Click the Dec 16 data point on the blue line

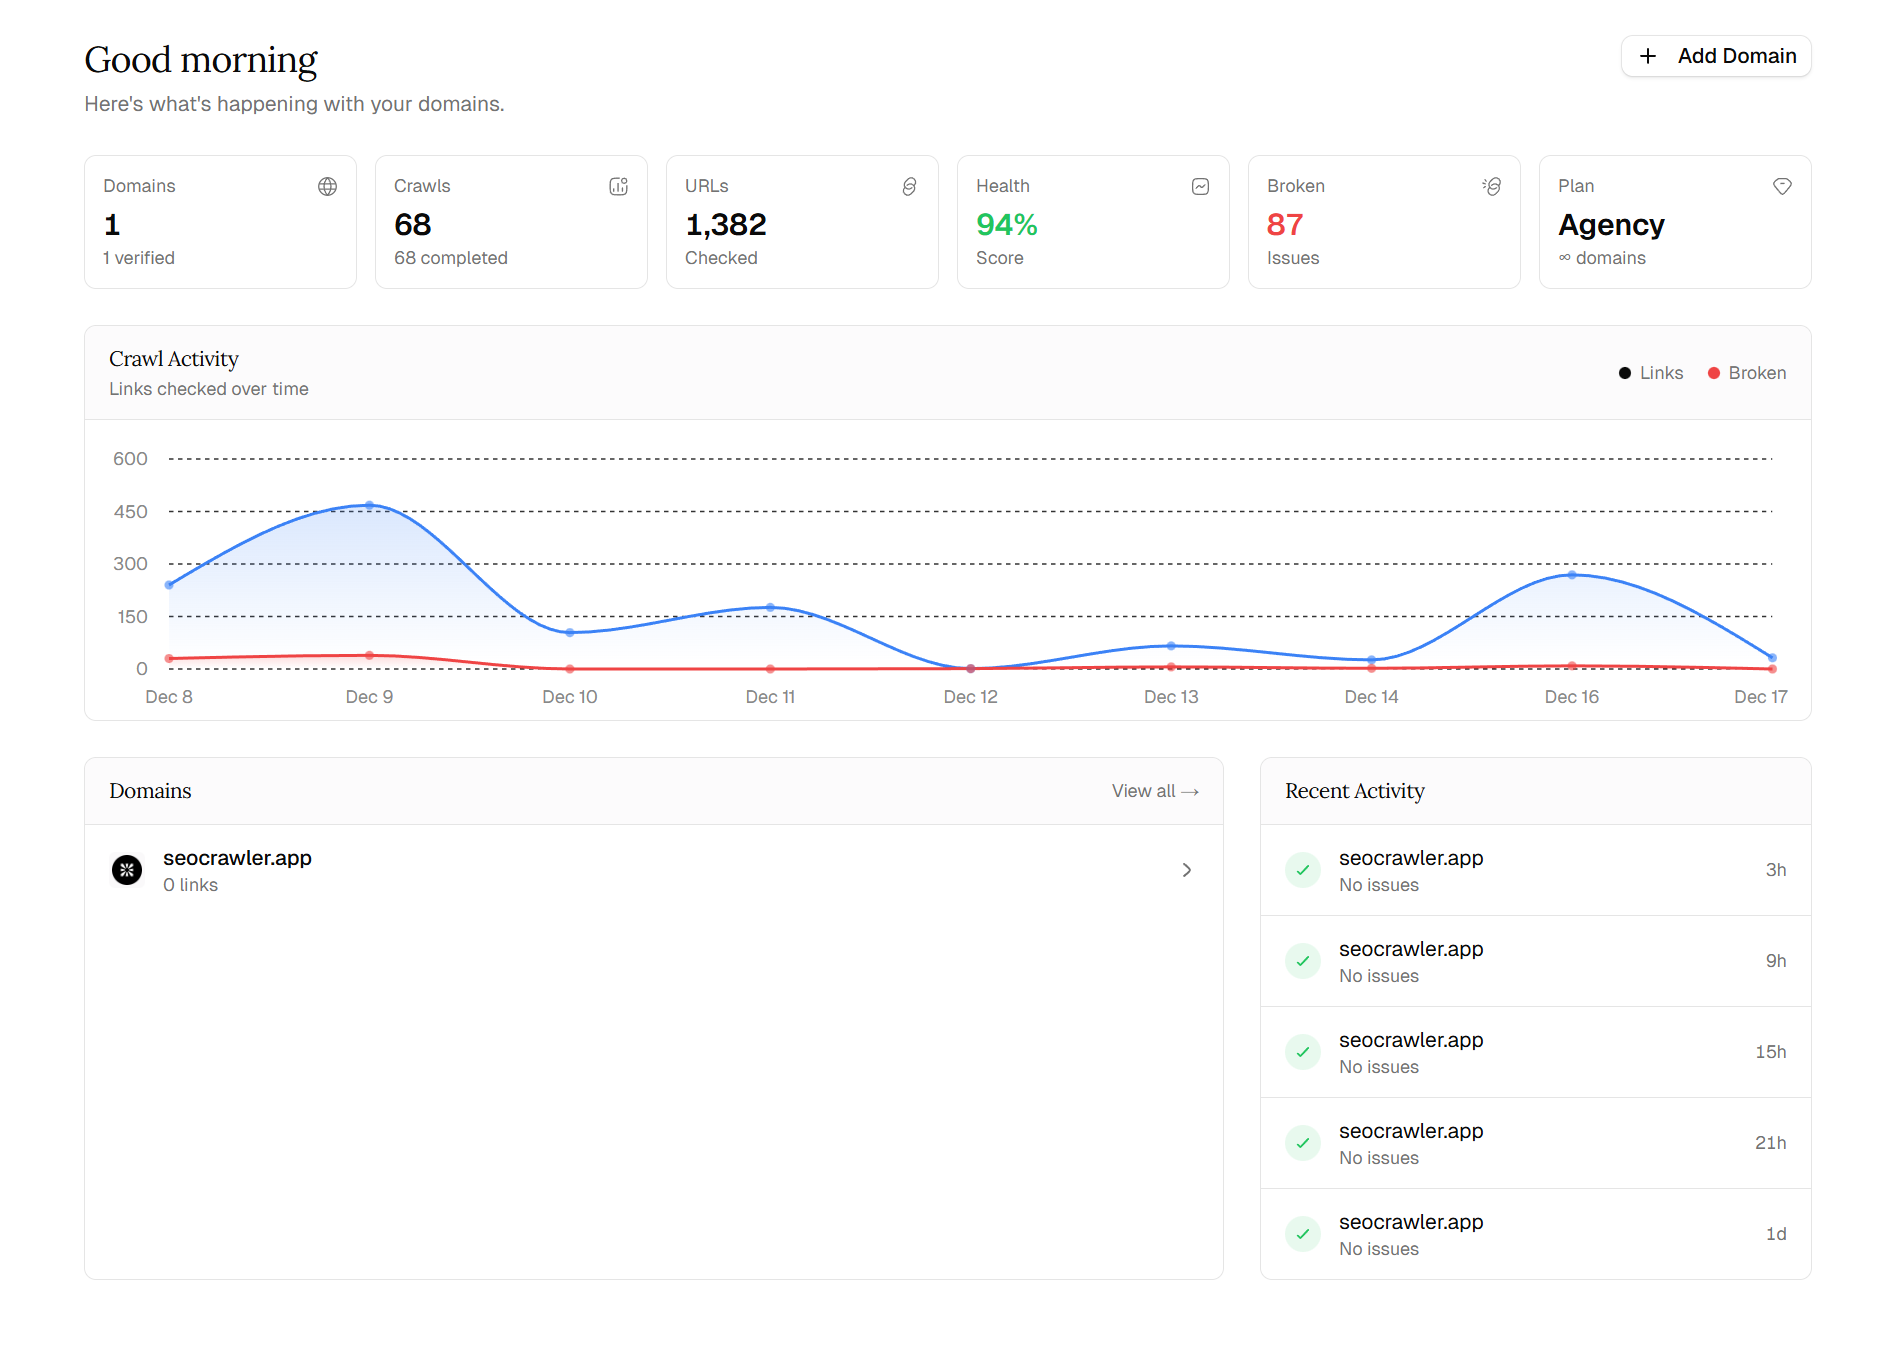click(1571, 575)
